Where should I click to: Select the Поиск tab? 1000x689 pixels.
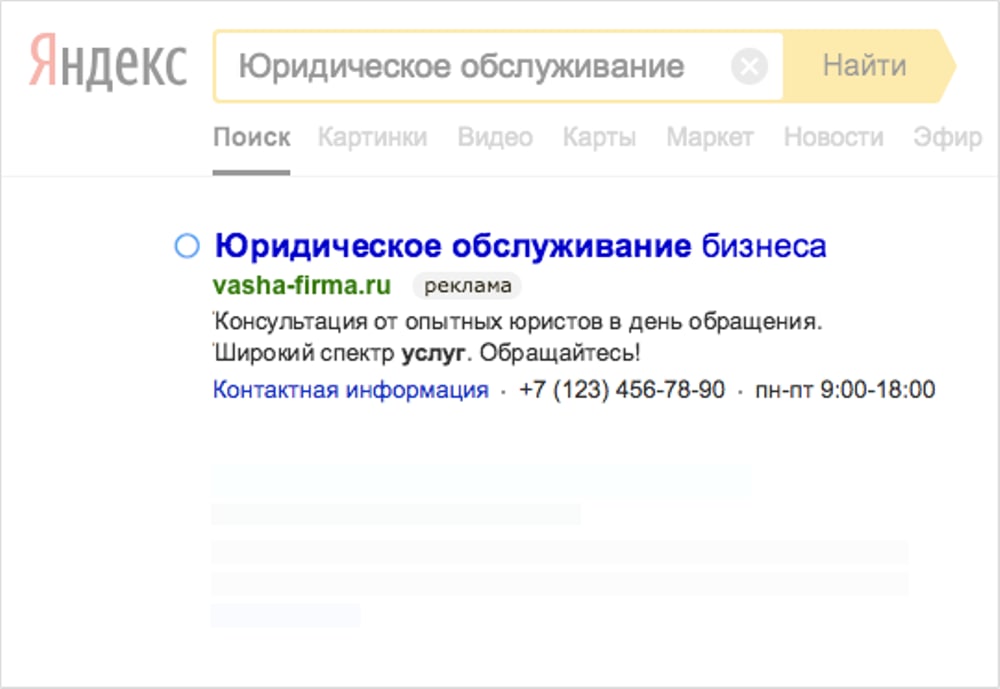click(253, 137)
